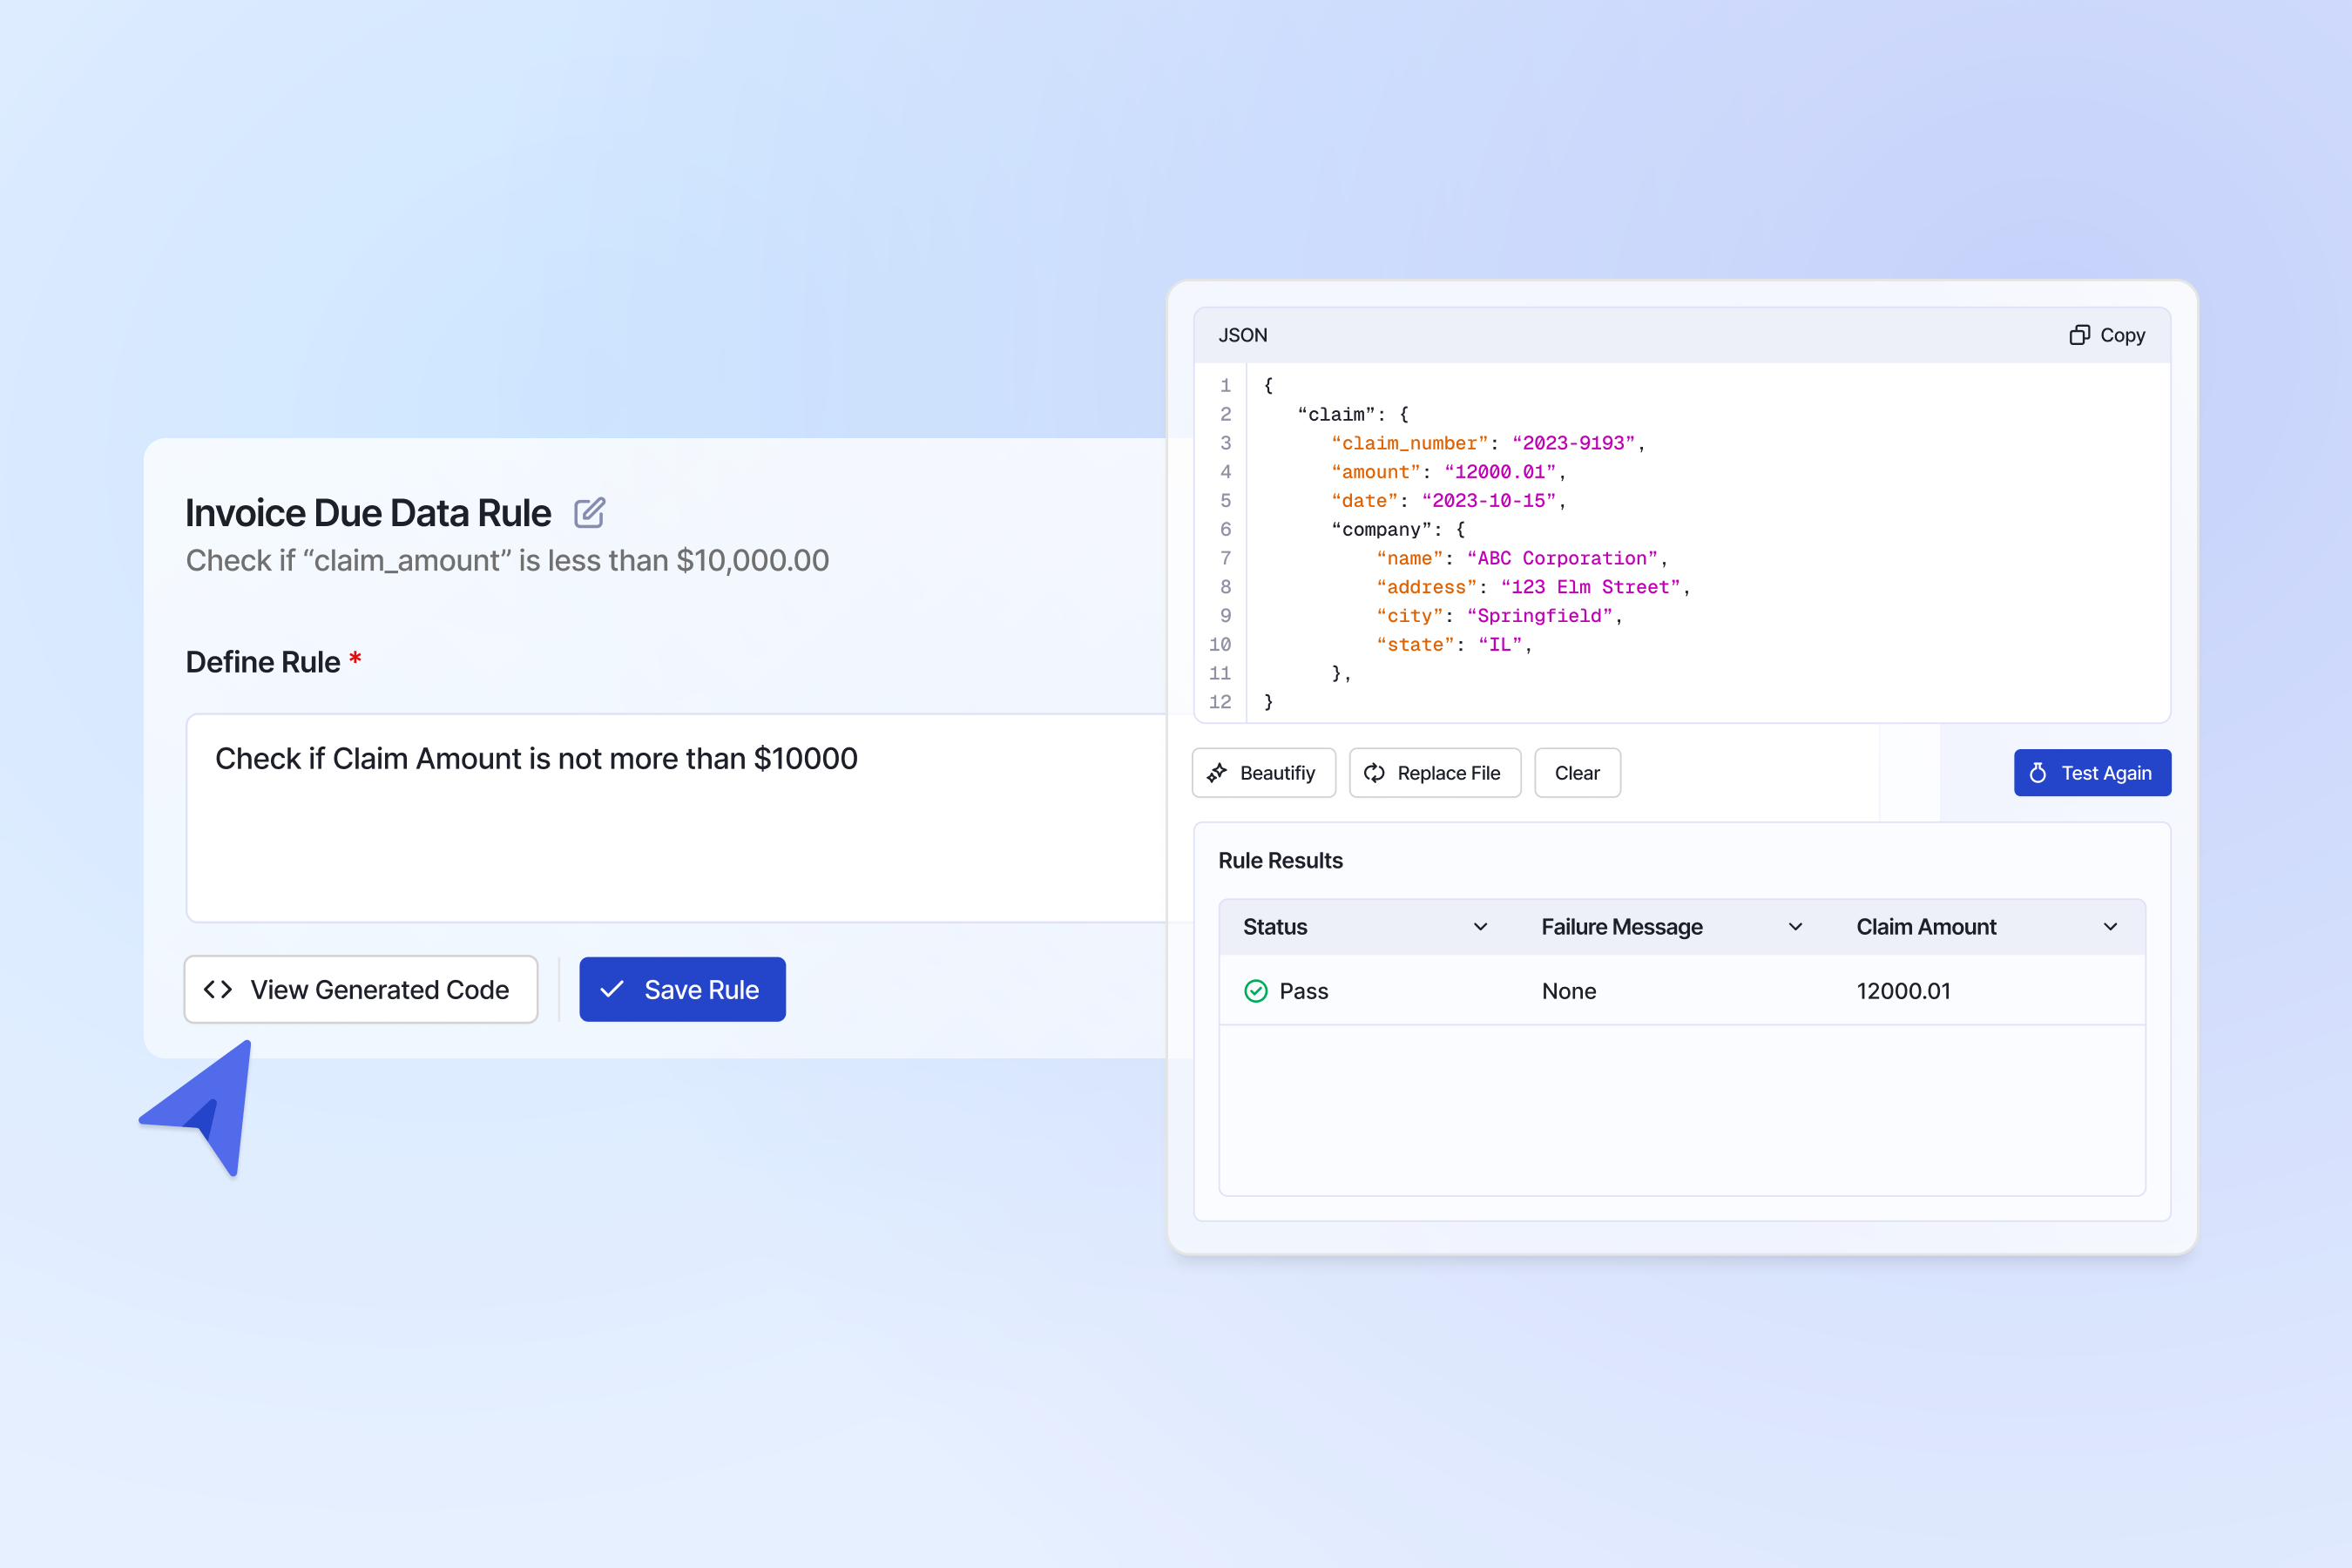Screen dimensions: 2352x1568
Task: Click the sparkle icon on Beautifiy button
Action: click(x=1217, y=773)
